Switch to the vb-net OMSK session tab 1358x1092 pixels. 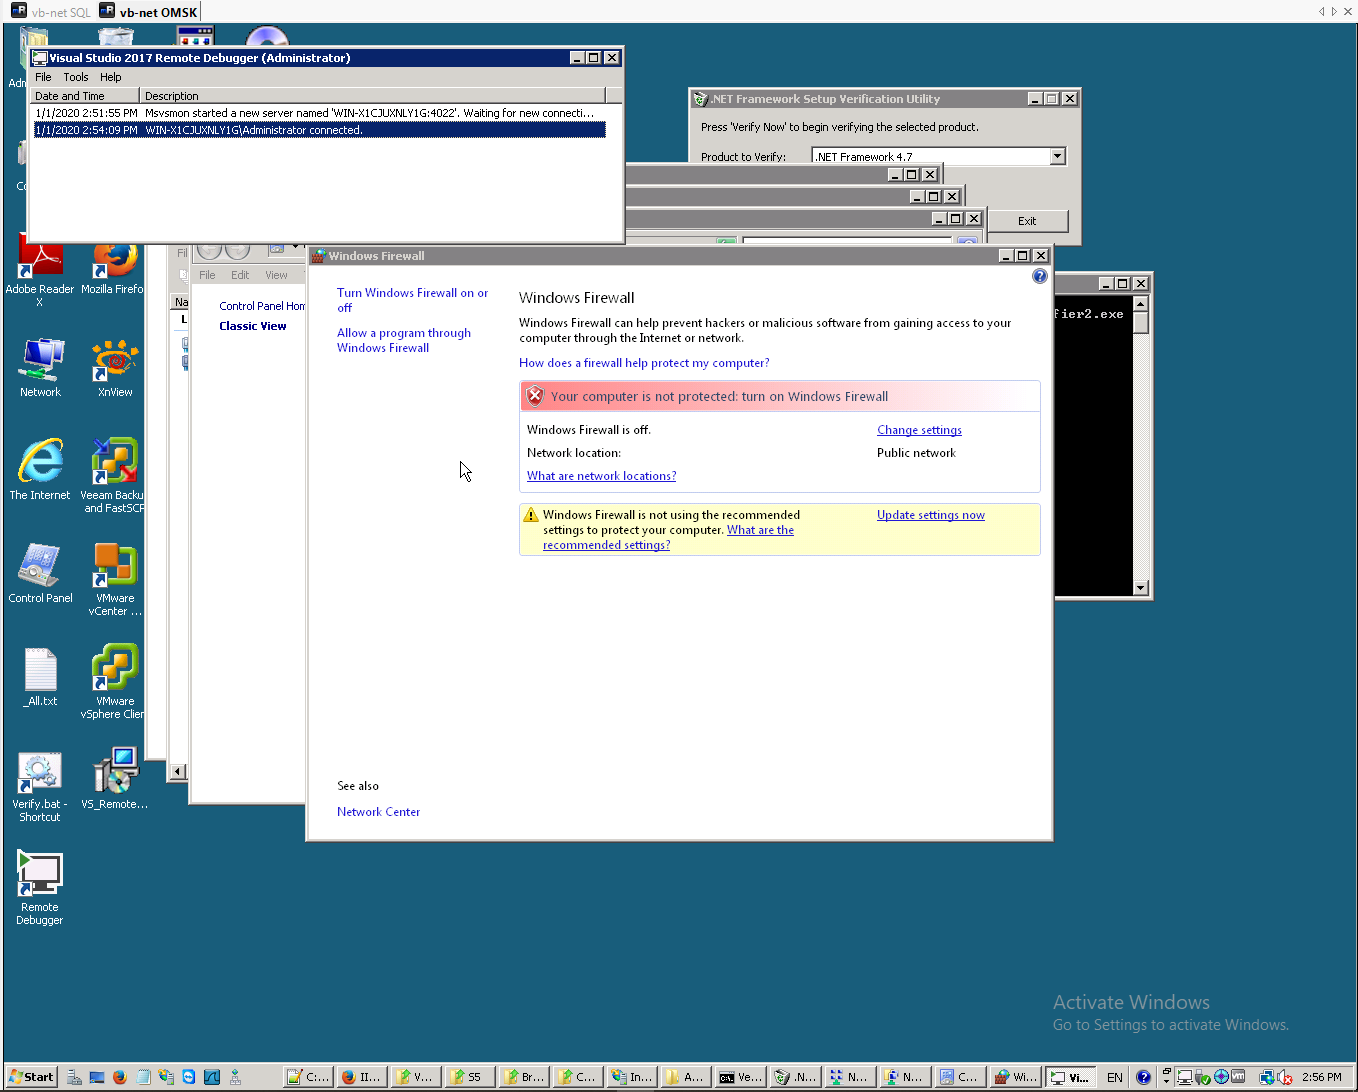pos(148,12)
